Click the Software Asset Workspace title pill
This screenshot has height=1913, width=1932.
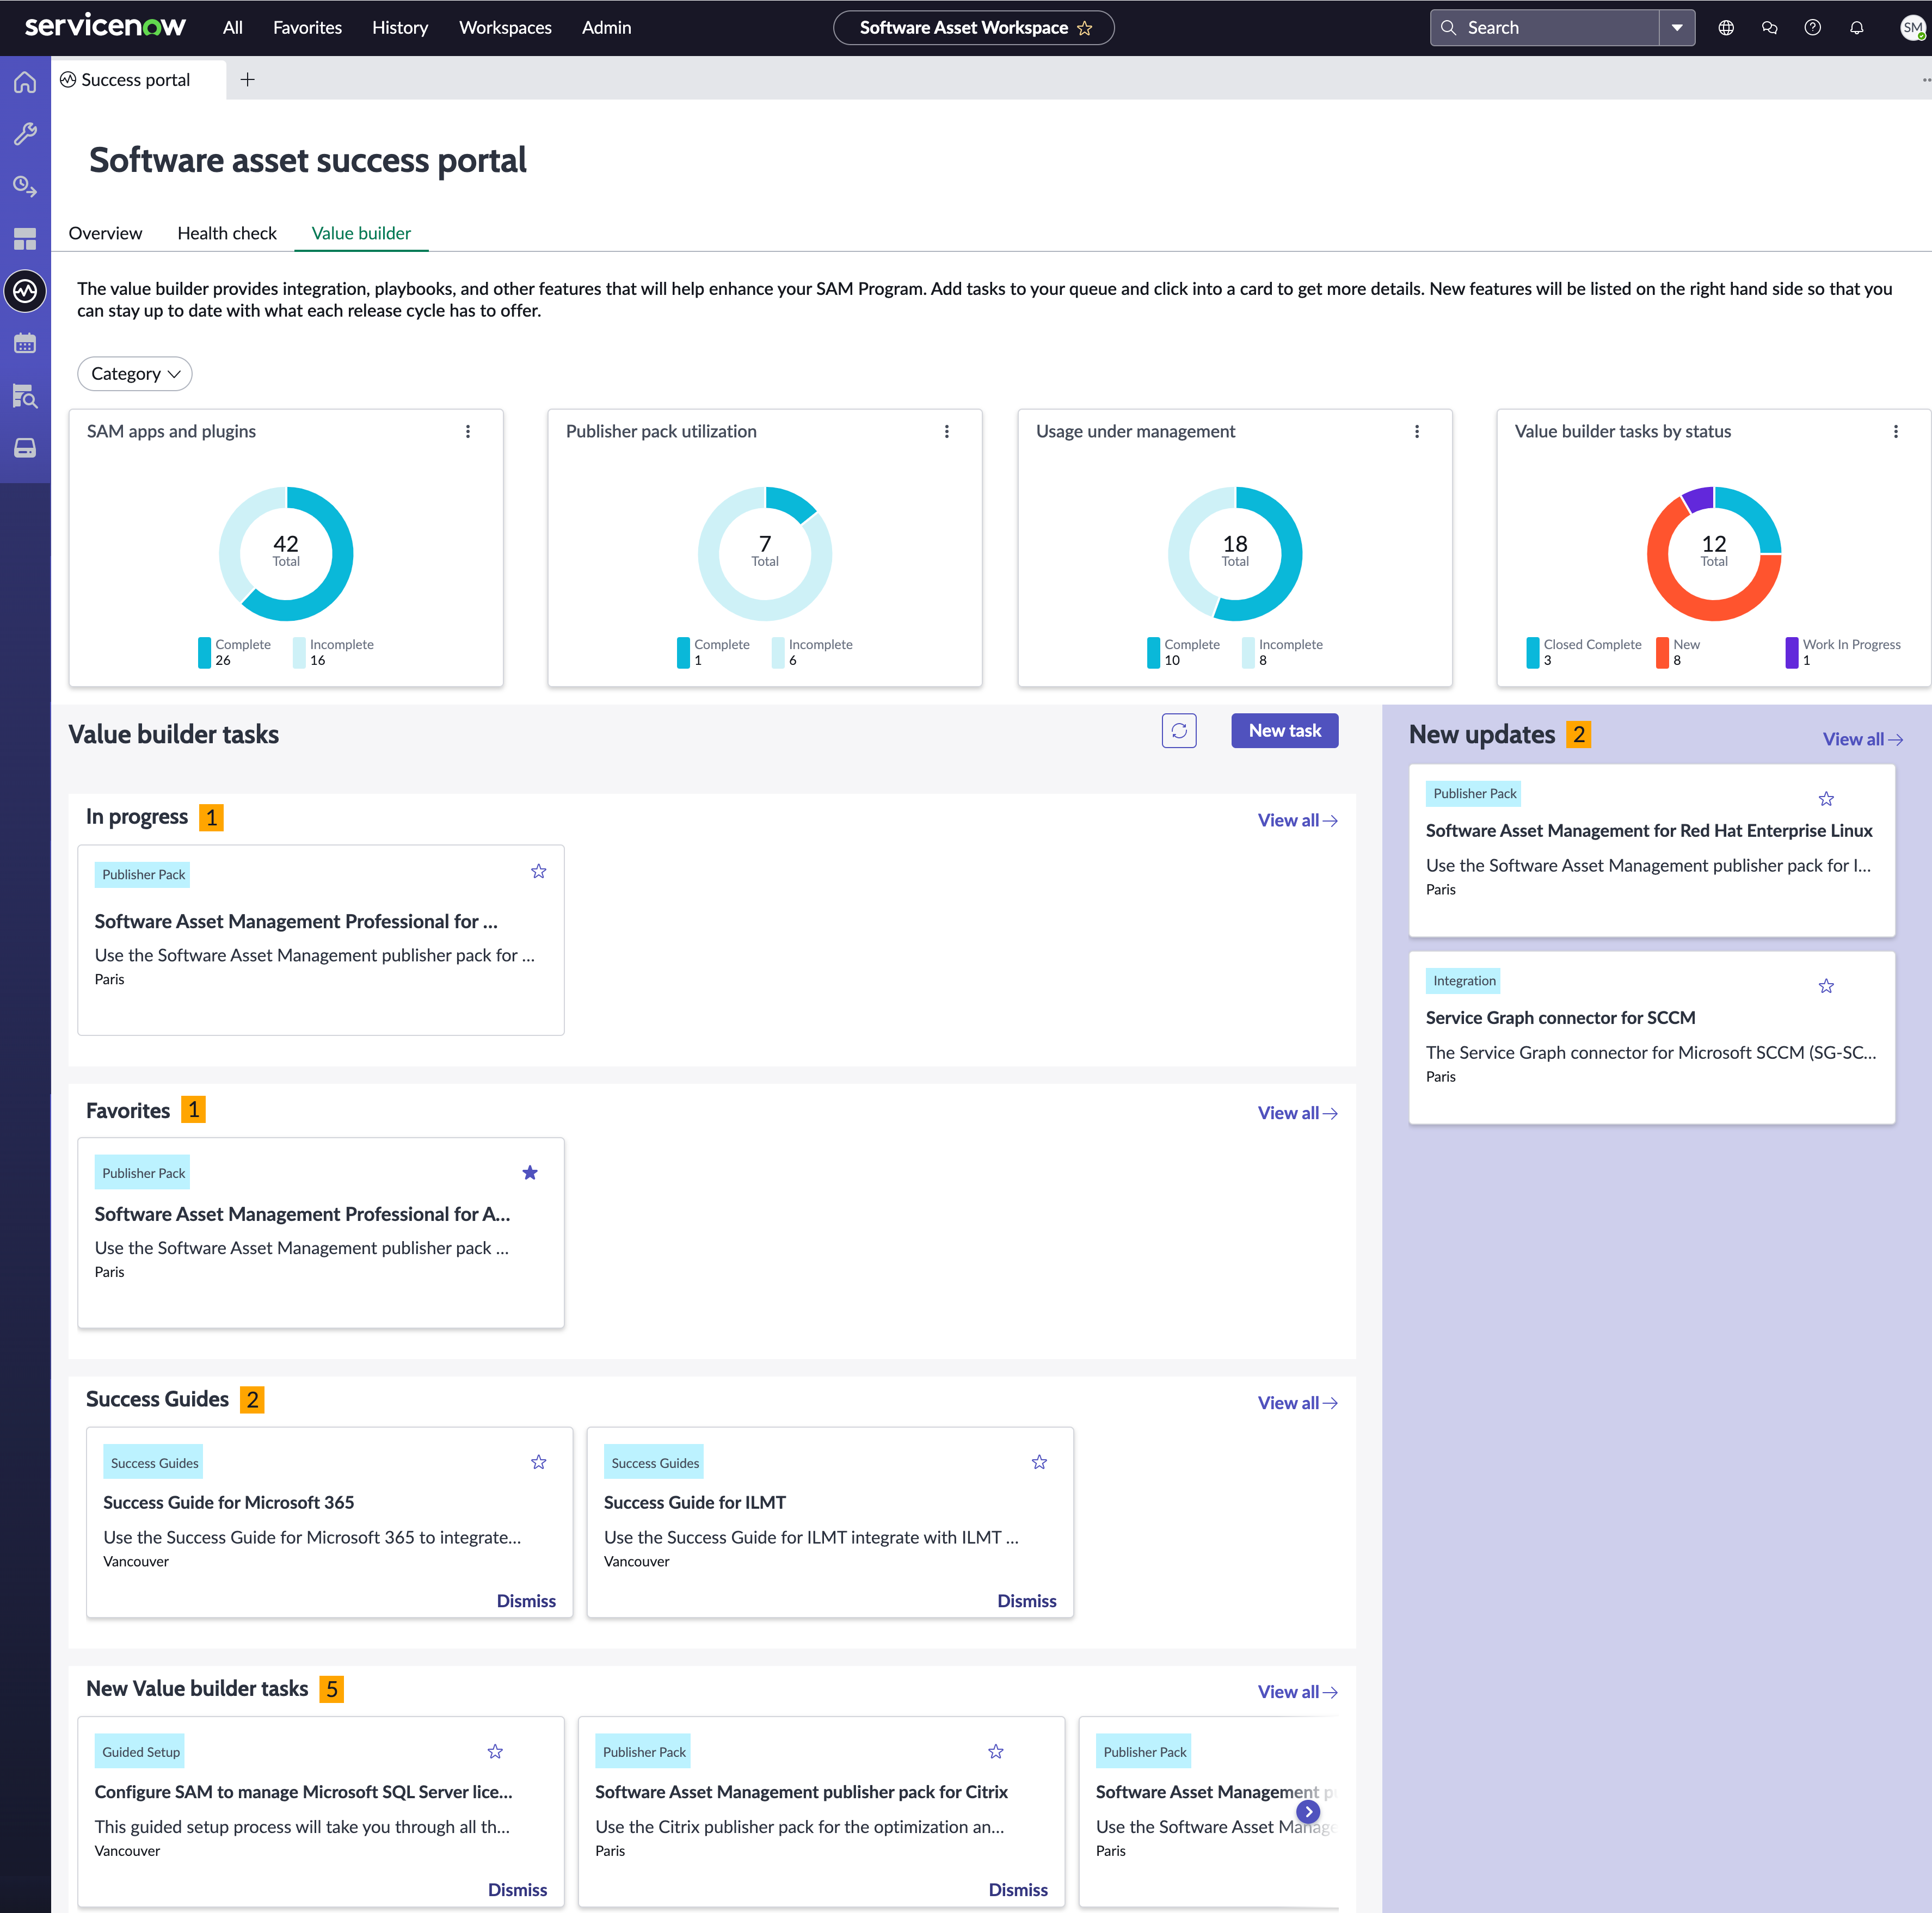[x=973, y=28]
